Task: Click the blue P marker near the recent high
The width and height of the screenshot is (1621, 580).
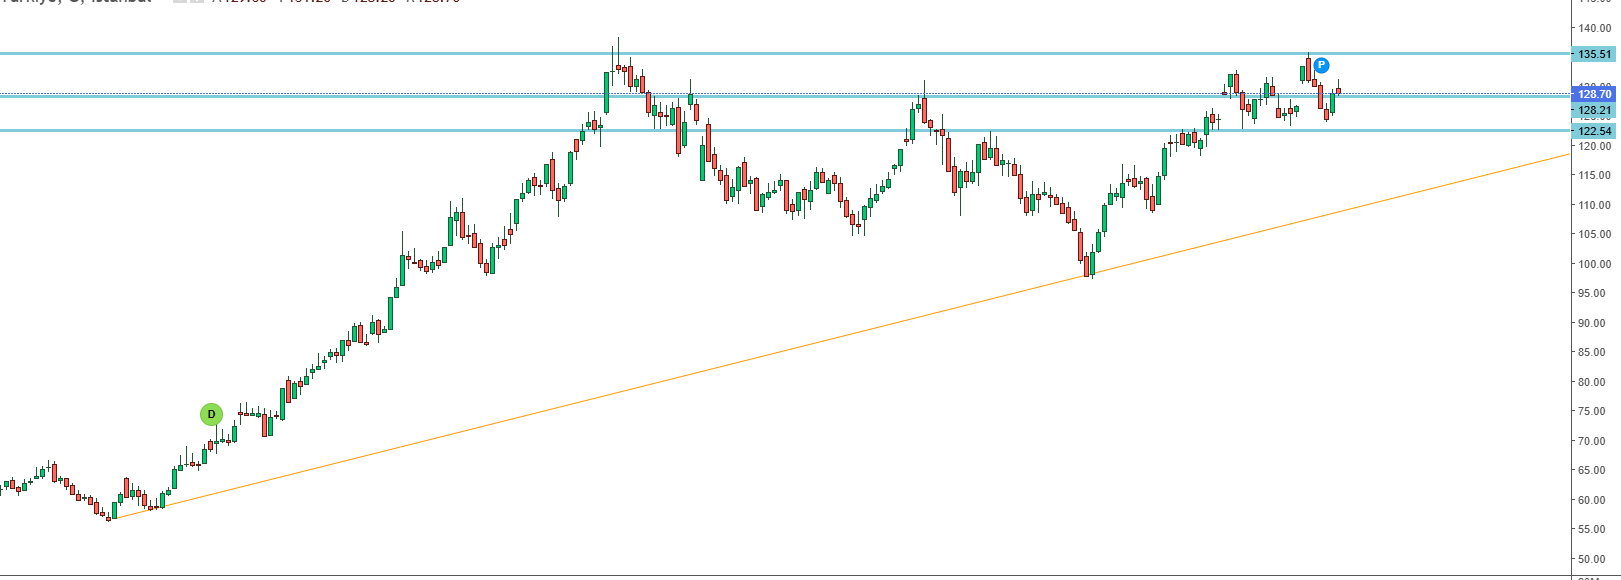Action: coord(1321,66)
